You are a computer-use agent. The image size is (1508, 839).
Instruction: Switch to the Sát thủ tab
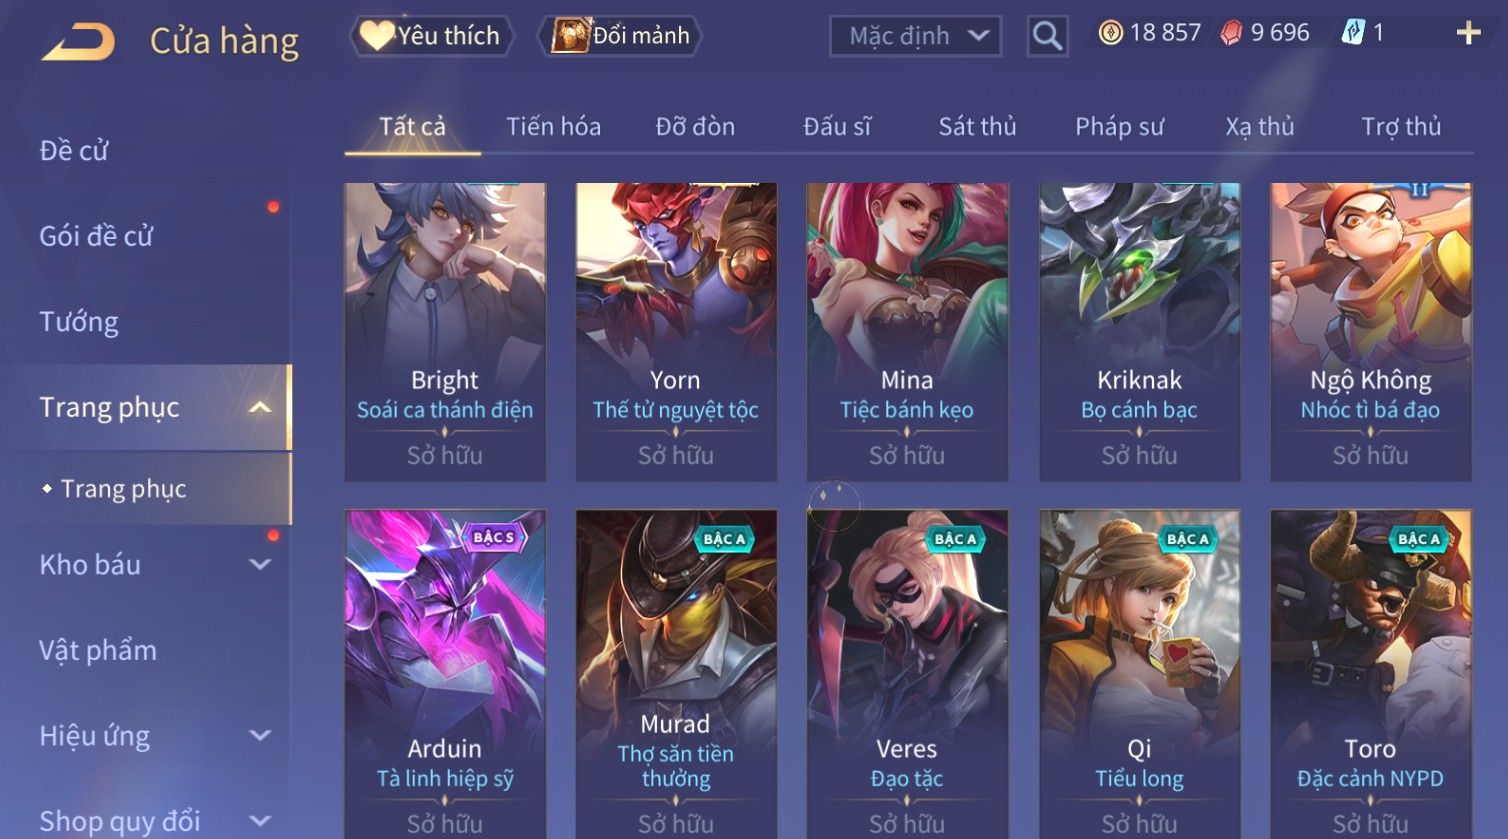click(977, 127)
